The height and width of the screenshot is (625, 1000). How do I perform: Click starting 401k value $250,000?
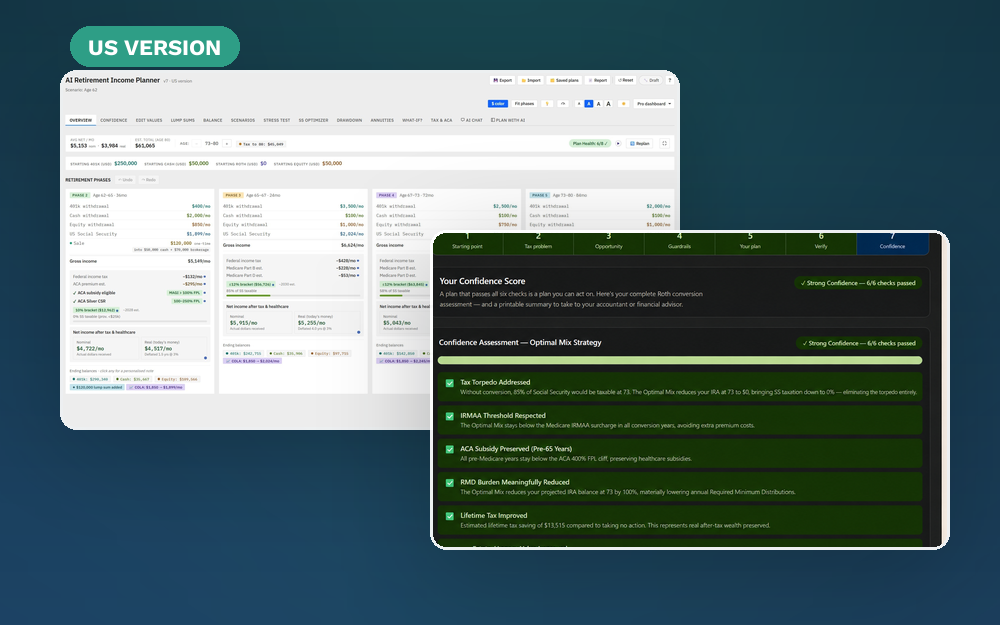pyautogui.click(x=126, y=163)
